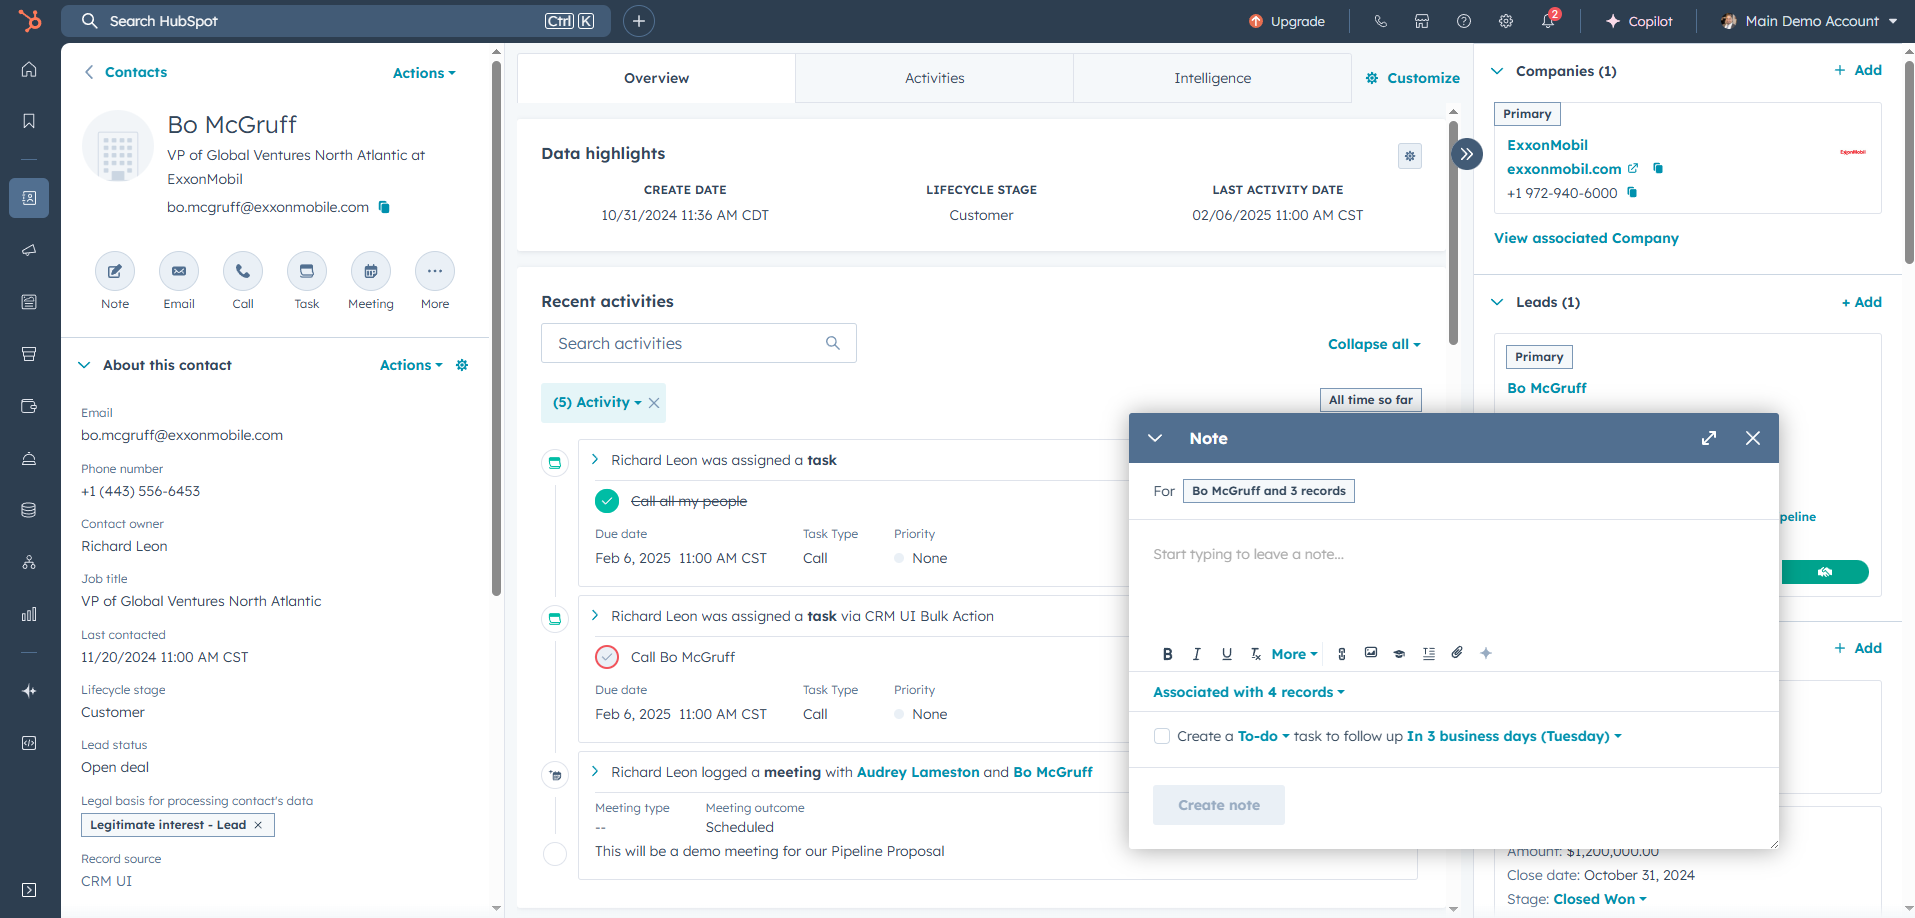The height and width of the screenshot is (918, 1915).
Task: Open Copilot from the top bar
Action: tap(1639, 21)
